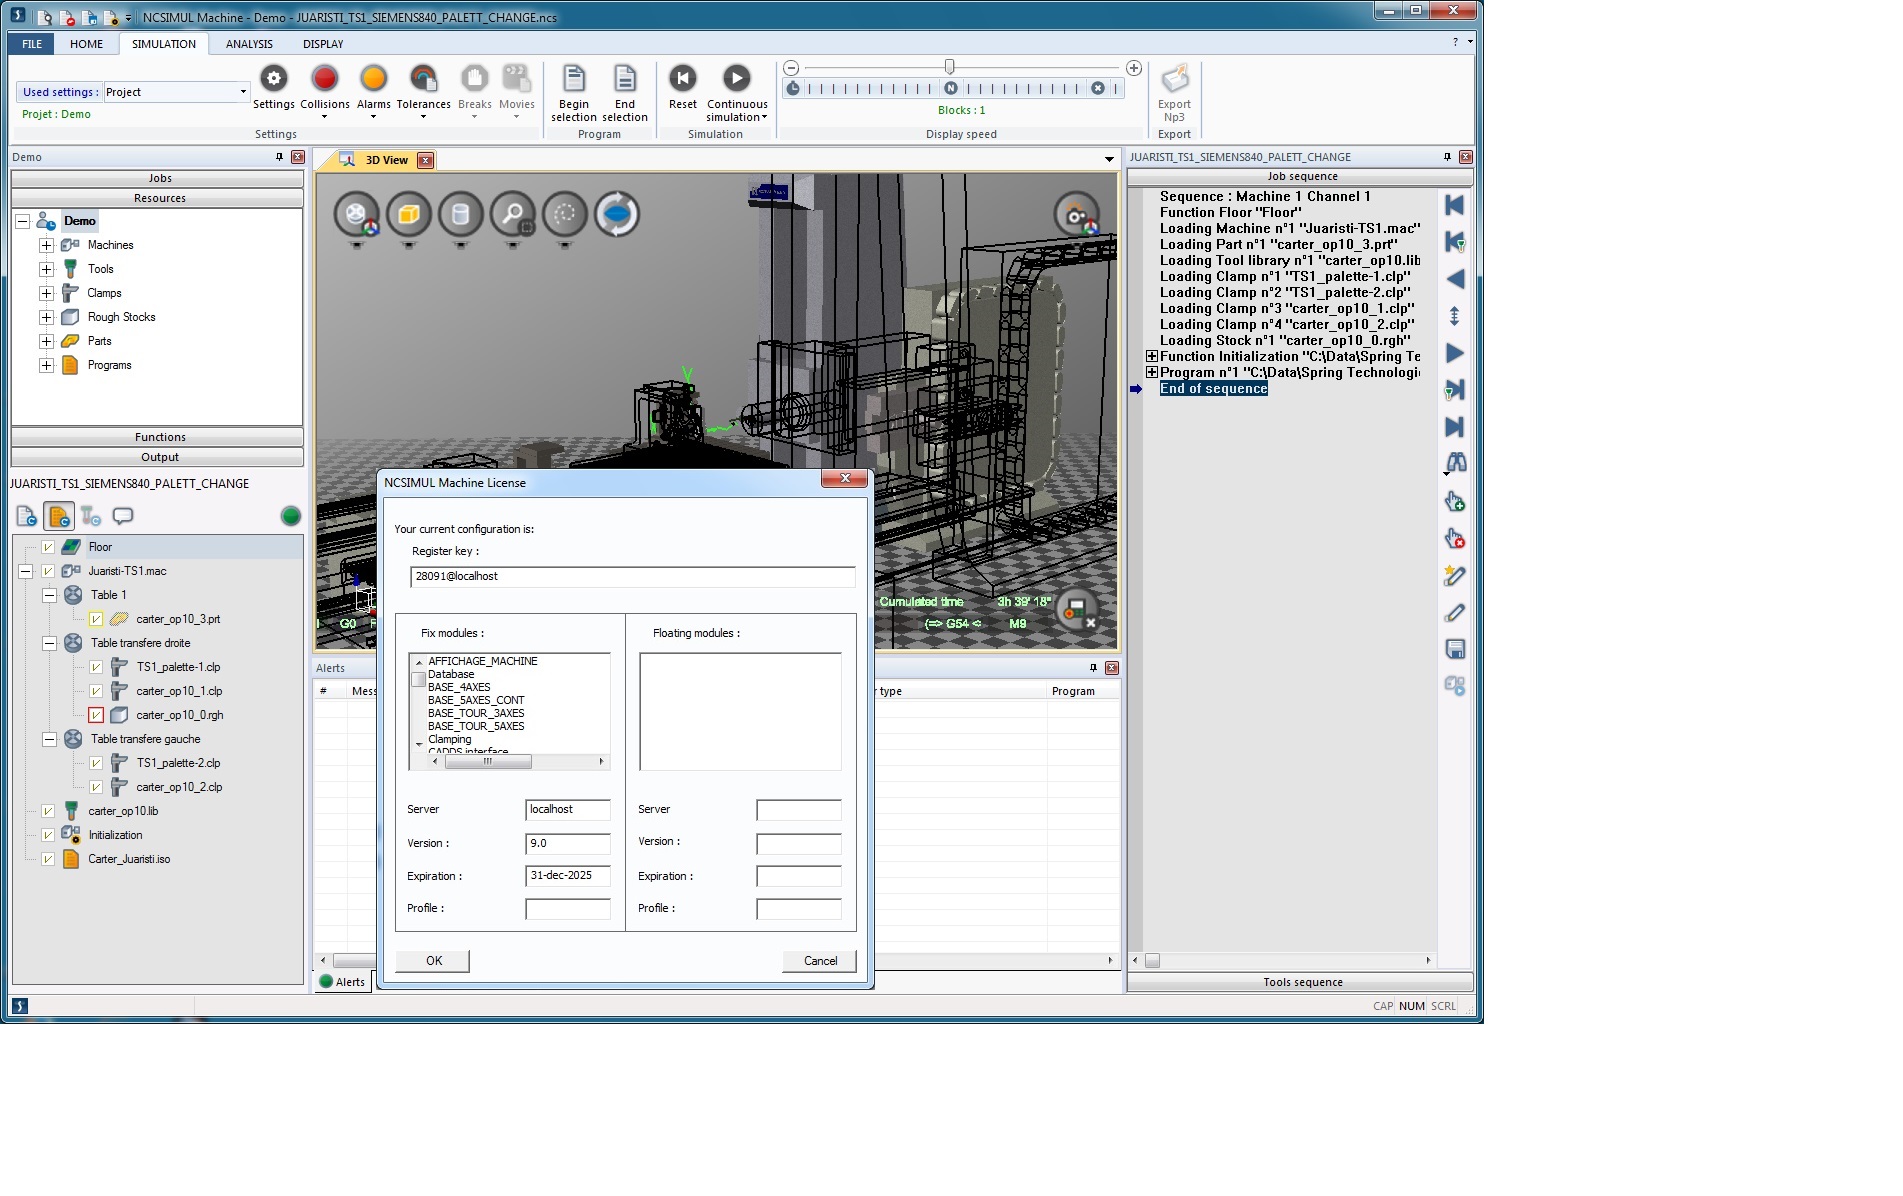Open the Jobs panel header

pyautogui.click(x=158, y=178)
